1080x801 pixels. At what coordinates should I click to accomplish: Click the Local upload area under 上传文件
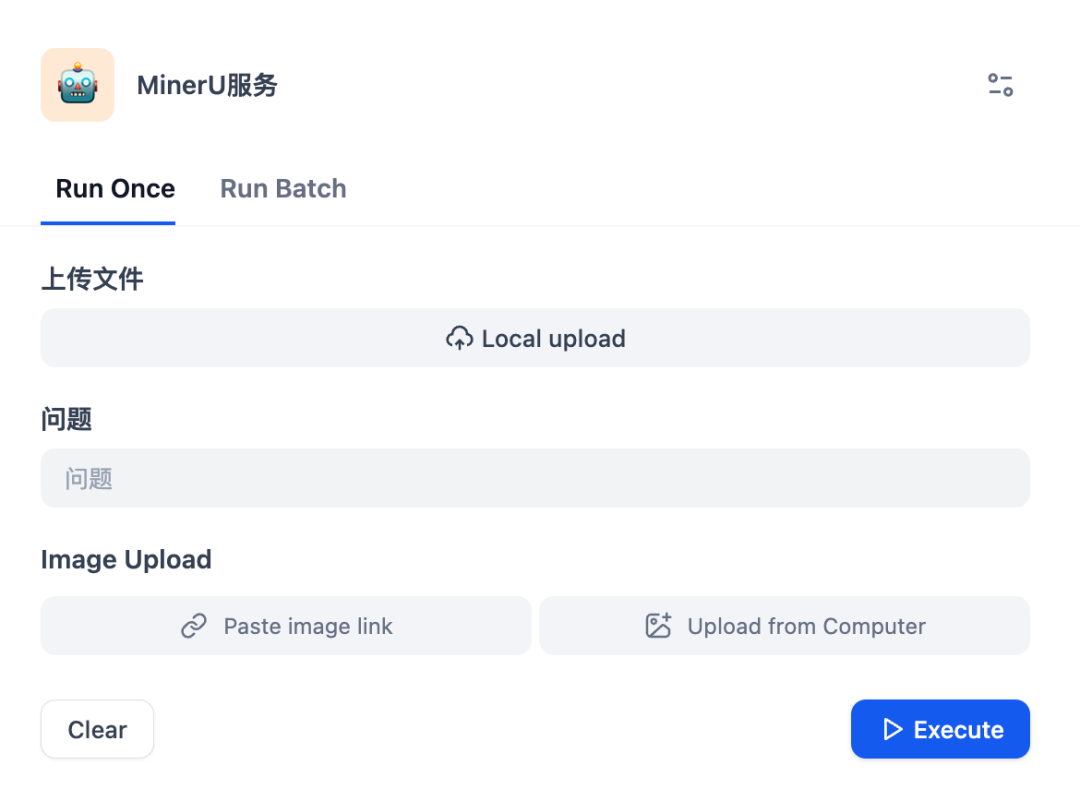coord(535,338)
